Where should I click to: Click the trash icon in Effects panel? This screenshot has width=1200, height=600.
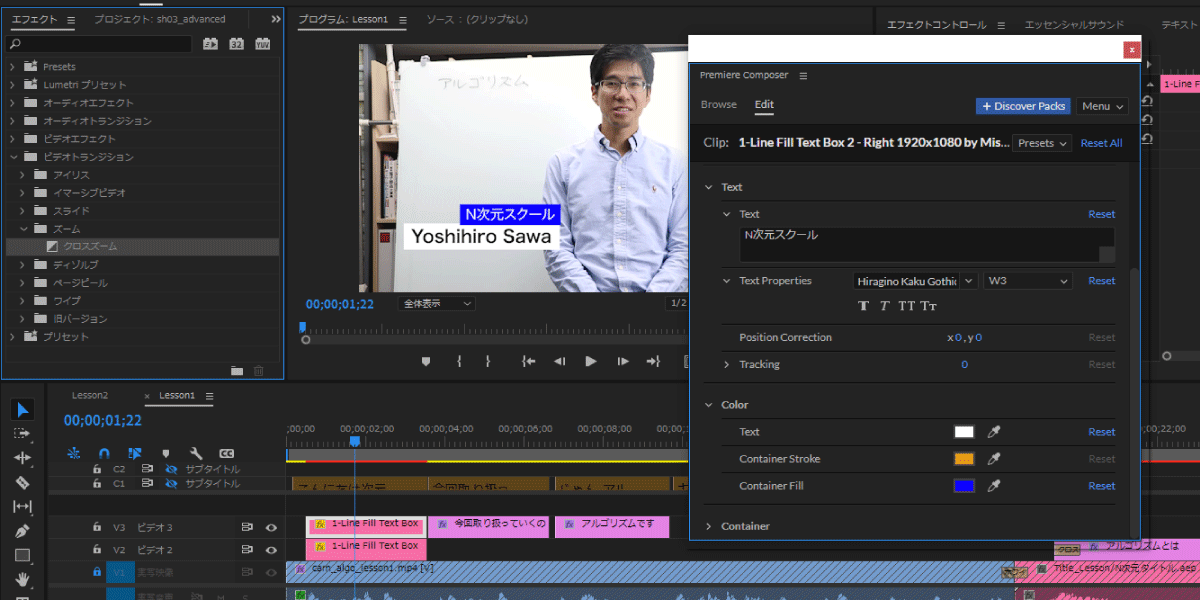click(x=259, y=371)
